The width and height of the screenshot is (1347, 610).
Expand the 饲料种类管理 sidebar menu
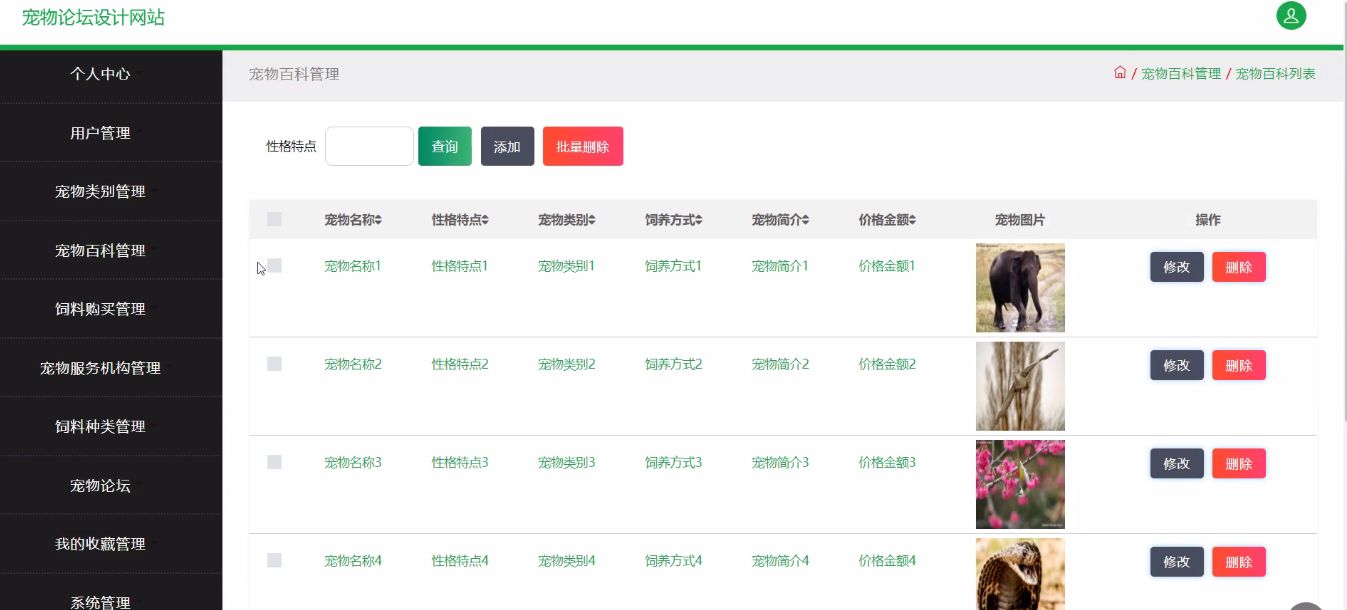100,427
